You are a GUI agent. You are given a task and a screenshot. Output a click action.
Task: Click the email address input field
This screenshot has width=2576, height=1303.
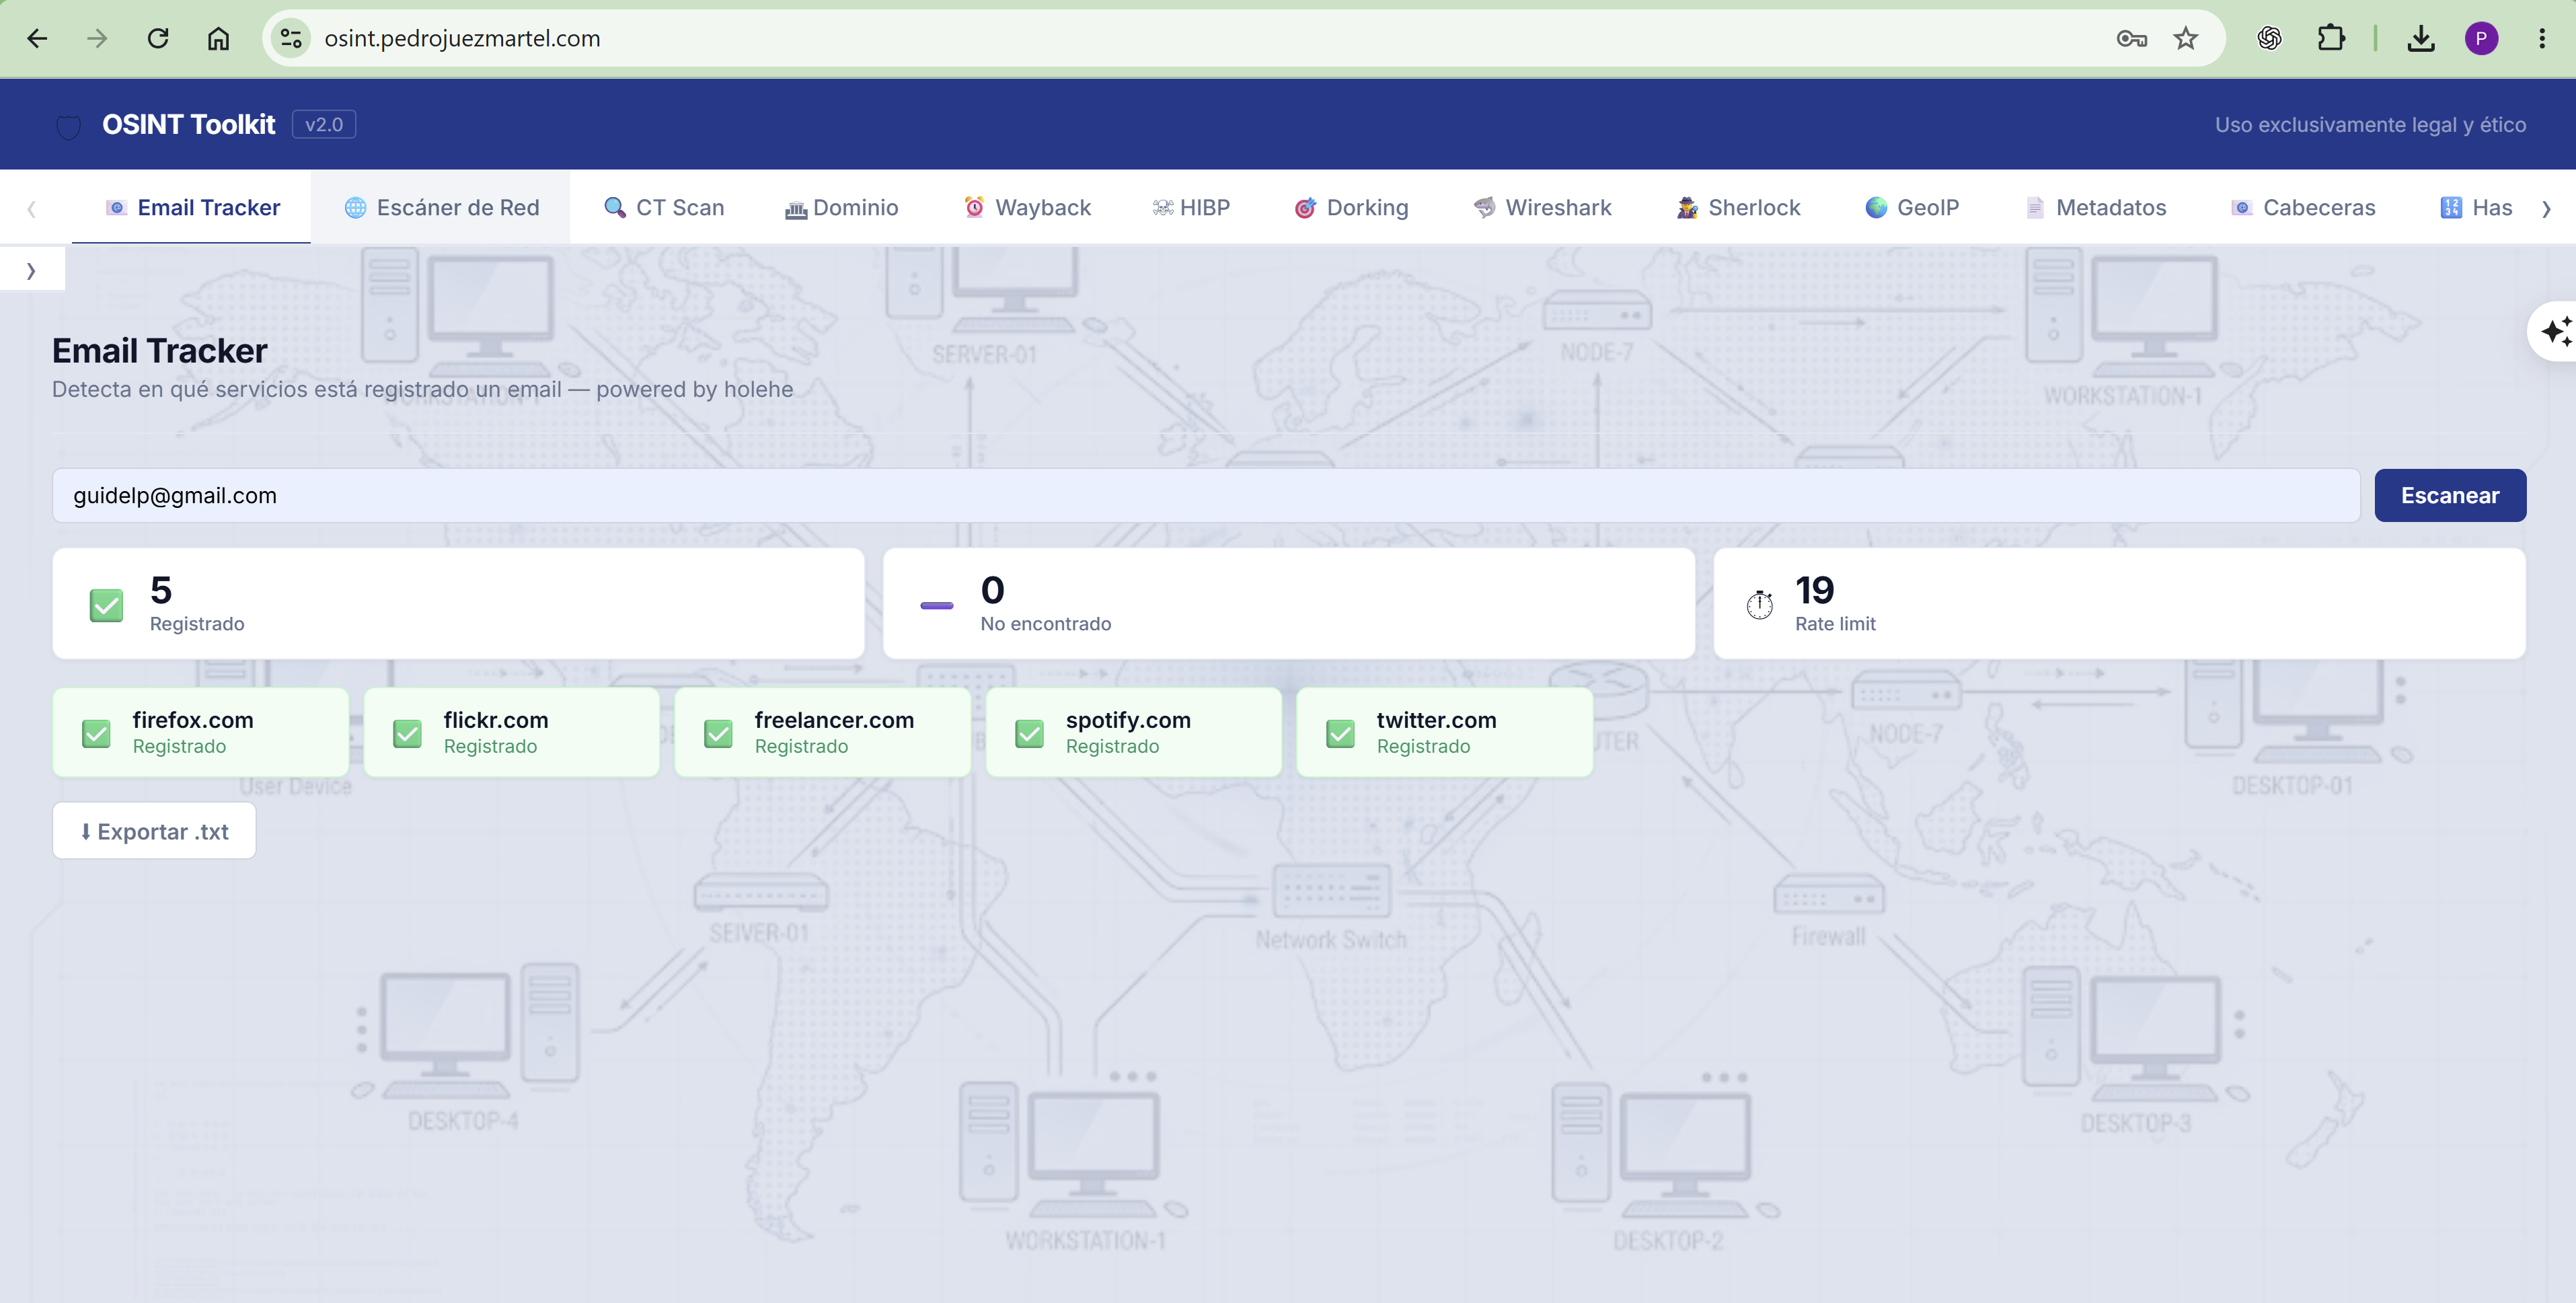coord(1206,495)
